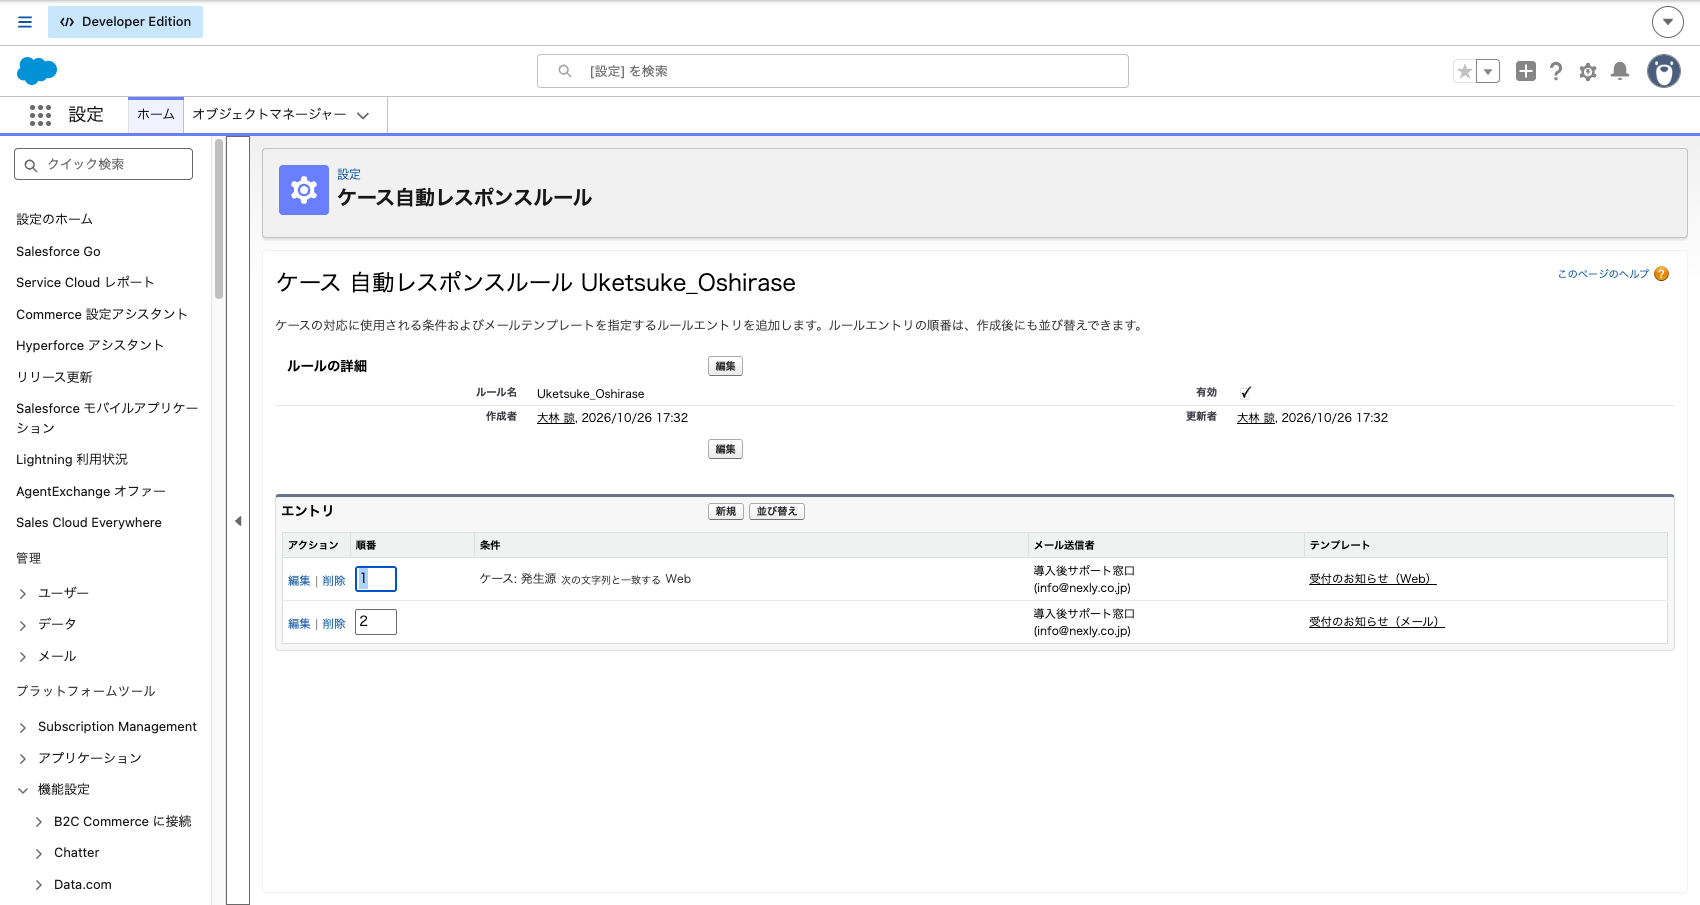The height and width of the screenshot is (905, 1700).
Task: Expand the ユーザー tree section
Action: 23,594
